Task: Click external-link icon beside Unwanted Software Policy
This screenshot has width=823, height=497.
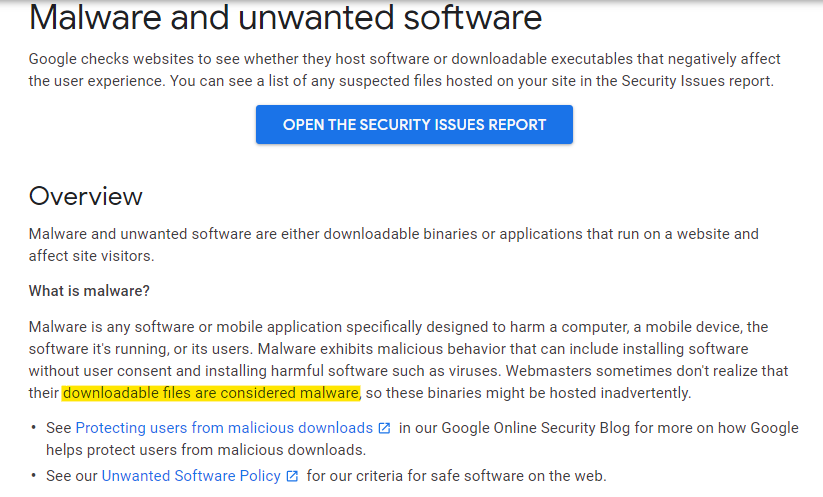Action: 292,476
